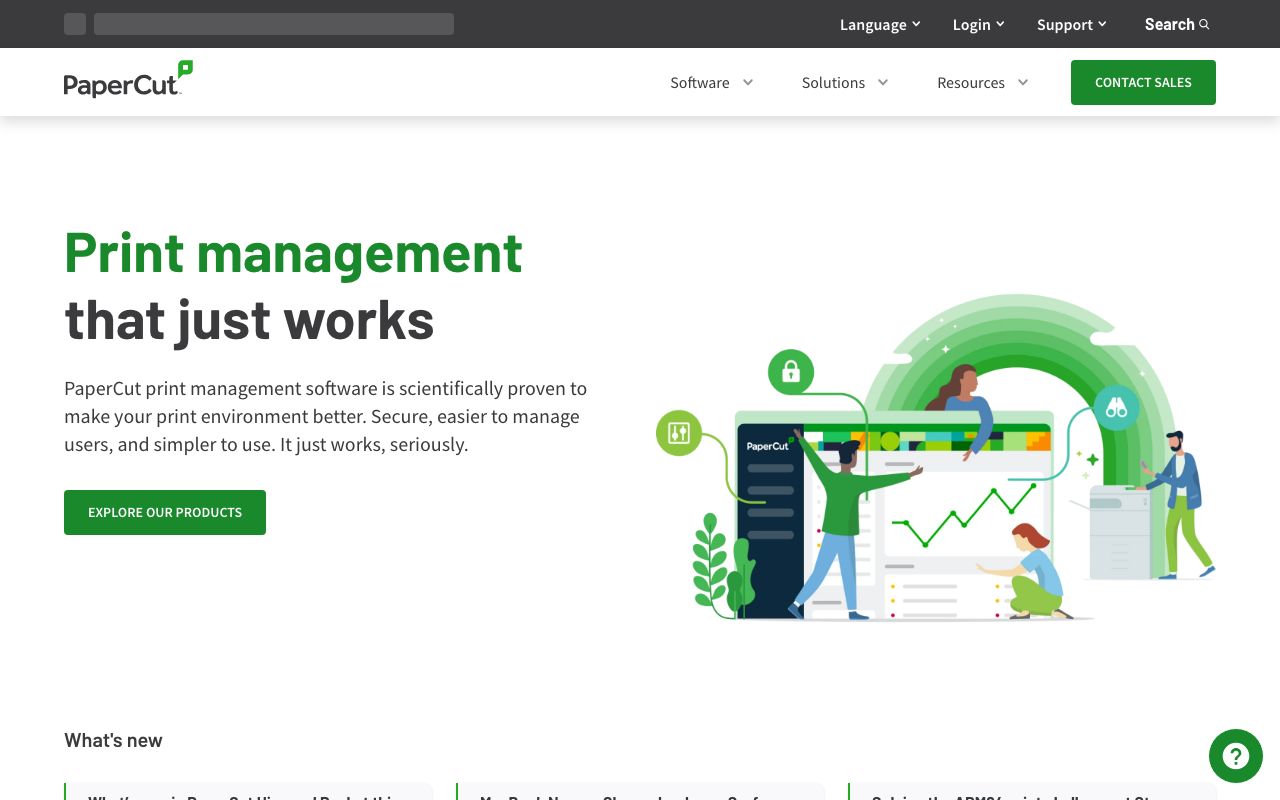Viewport: 1280px width, 800px height.
Task: Open the Software menu
Action: pos(712,83)
